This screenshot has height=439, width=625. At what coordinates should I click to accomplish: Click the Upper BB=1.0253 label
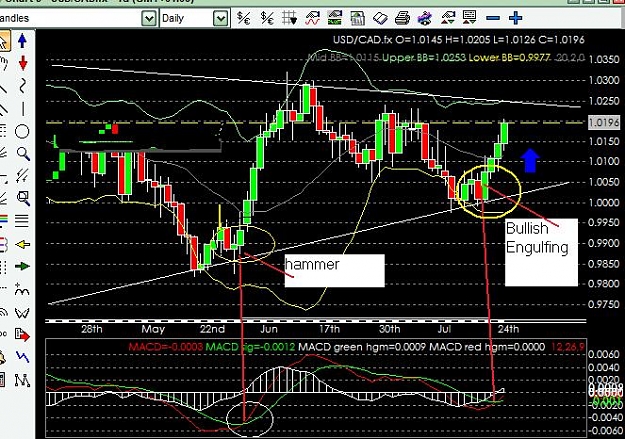pyautogui.click(x=423, y=58)
